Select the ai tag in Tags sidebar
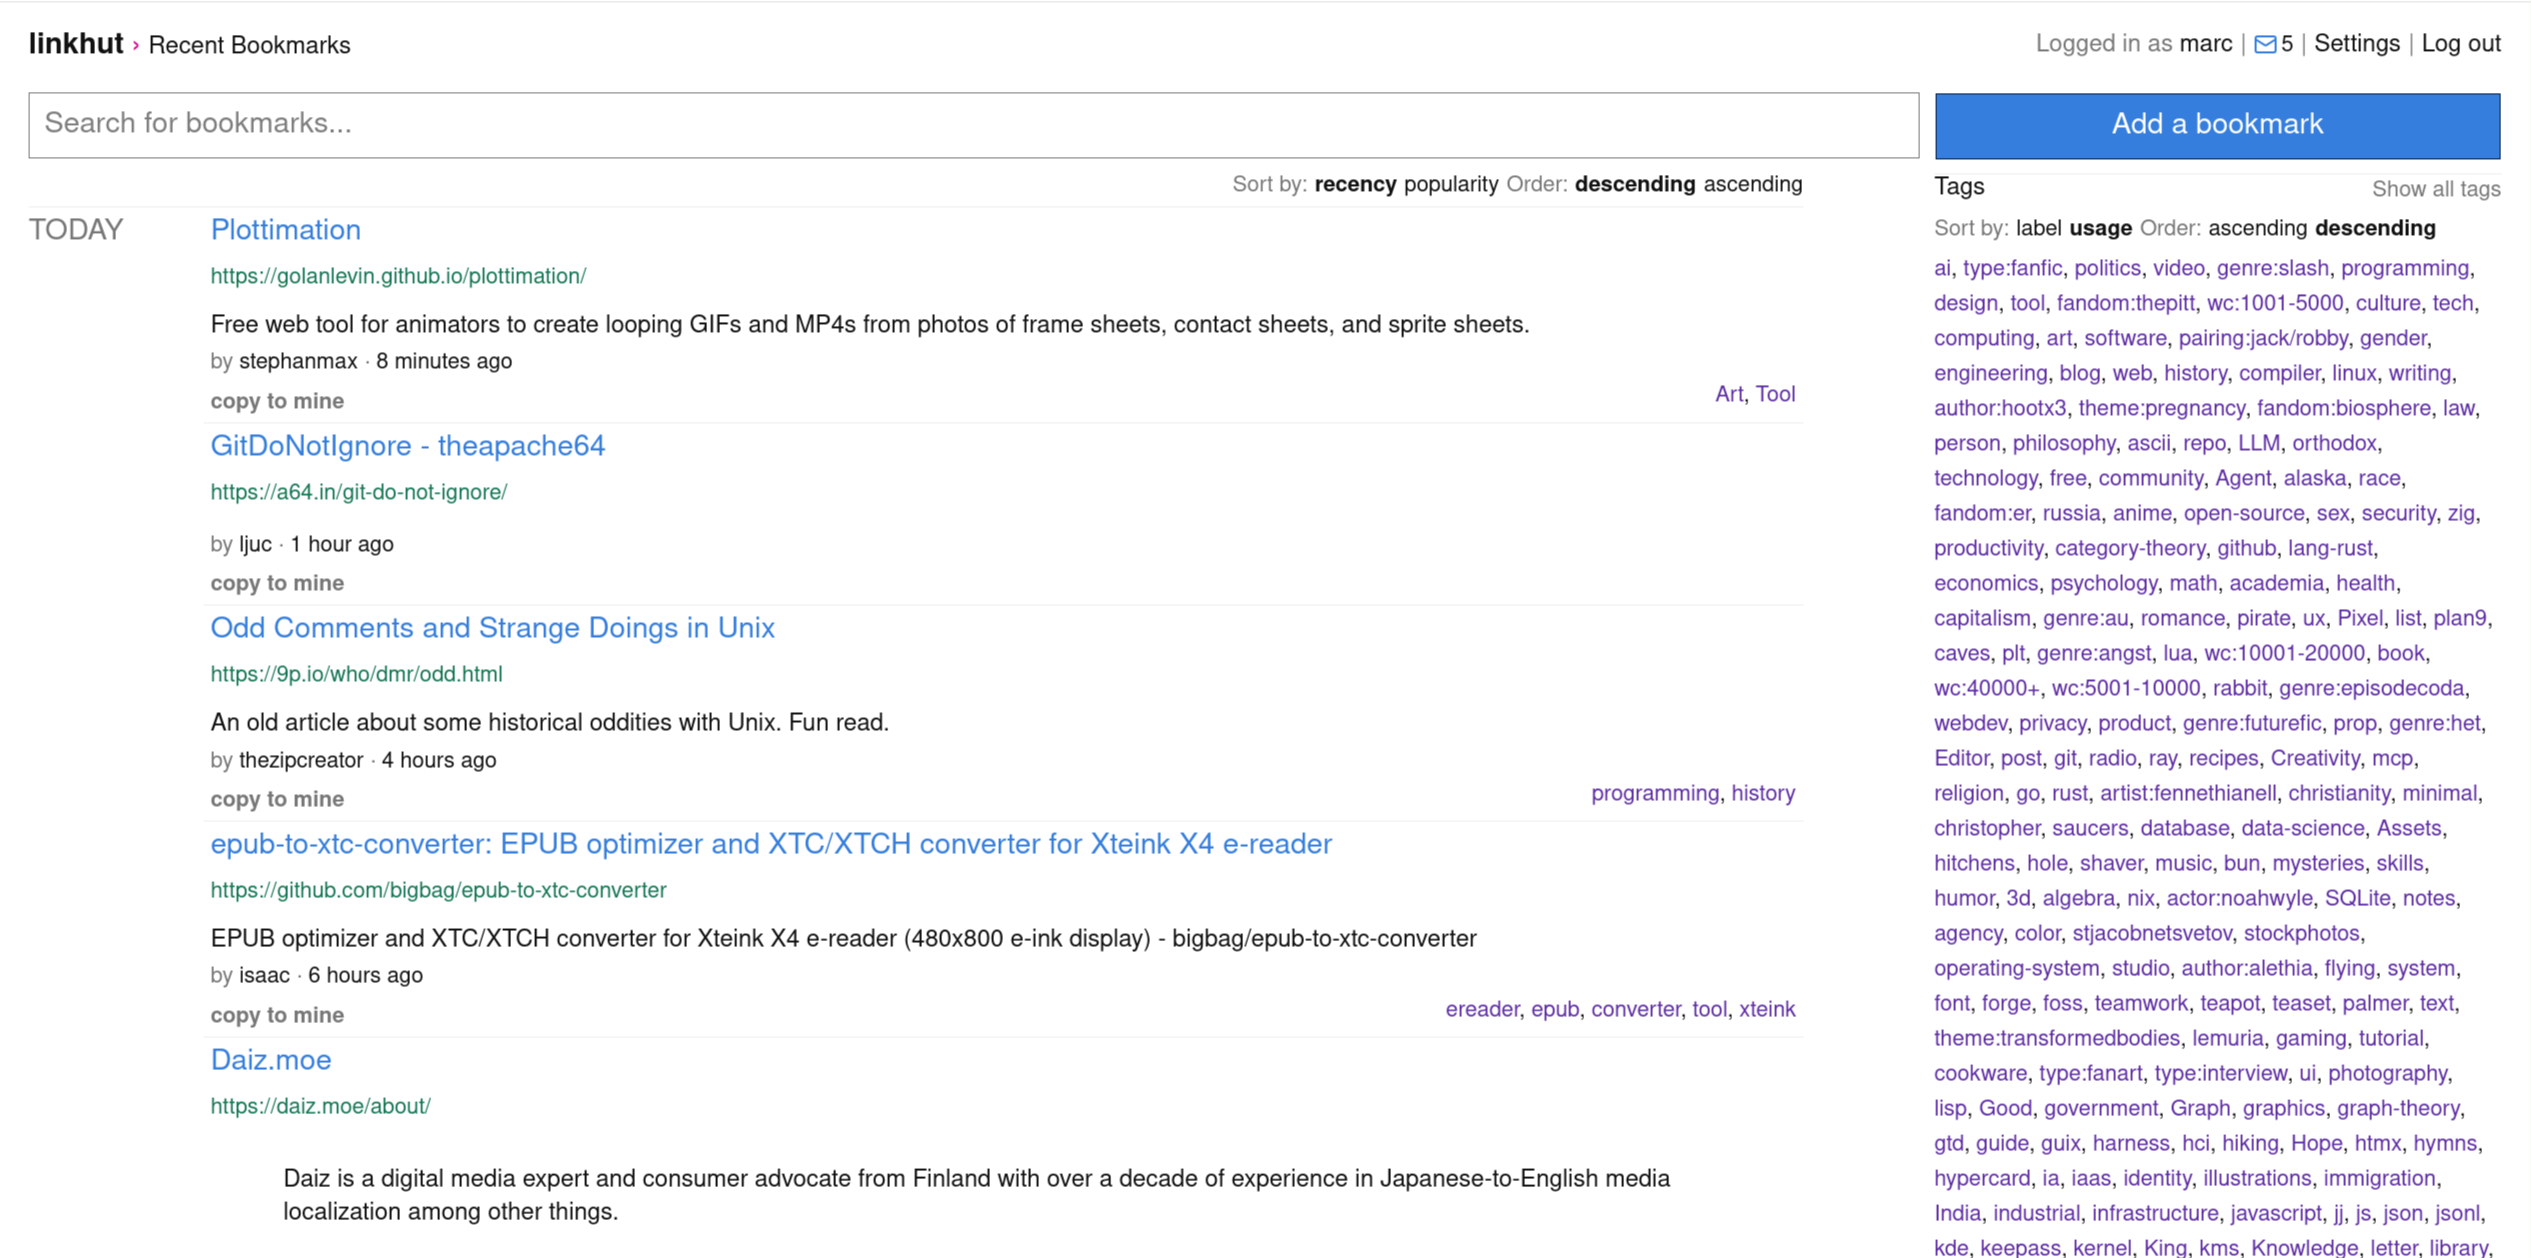2531x1258 pixels. (1941, 268)
